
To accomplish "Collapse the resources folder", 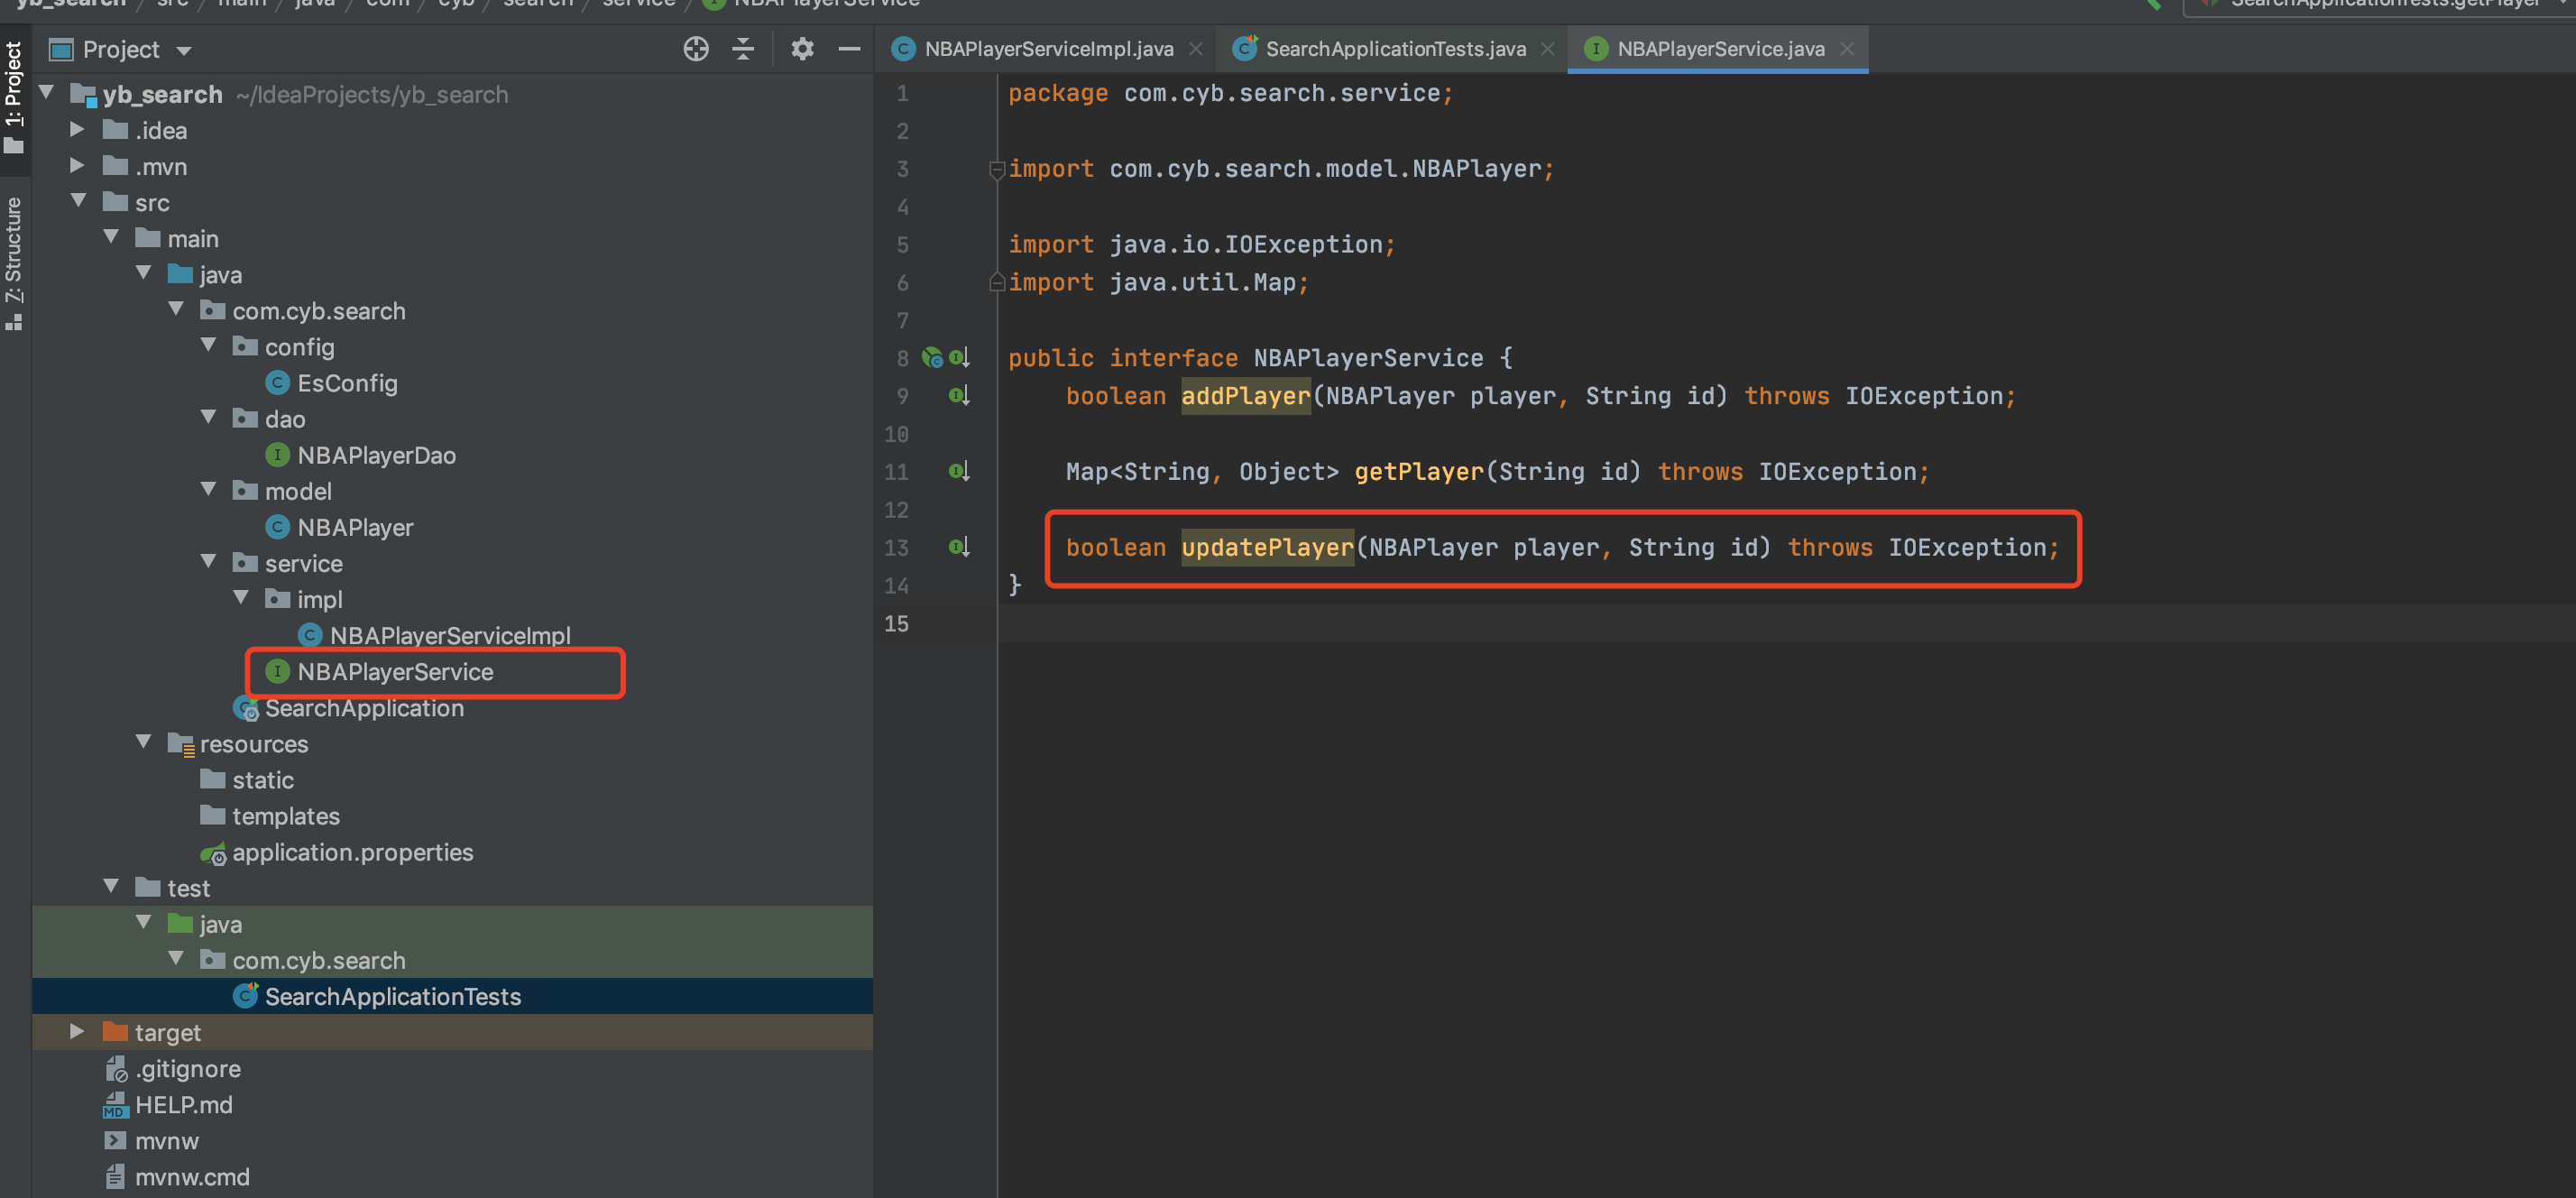I will 143,742.
